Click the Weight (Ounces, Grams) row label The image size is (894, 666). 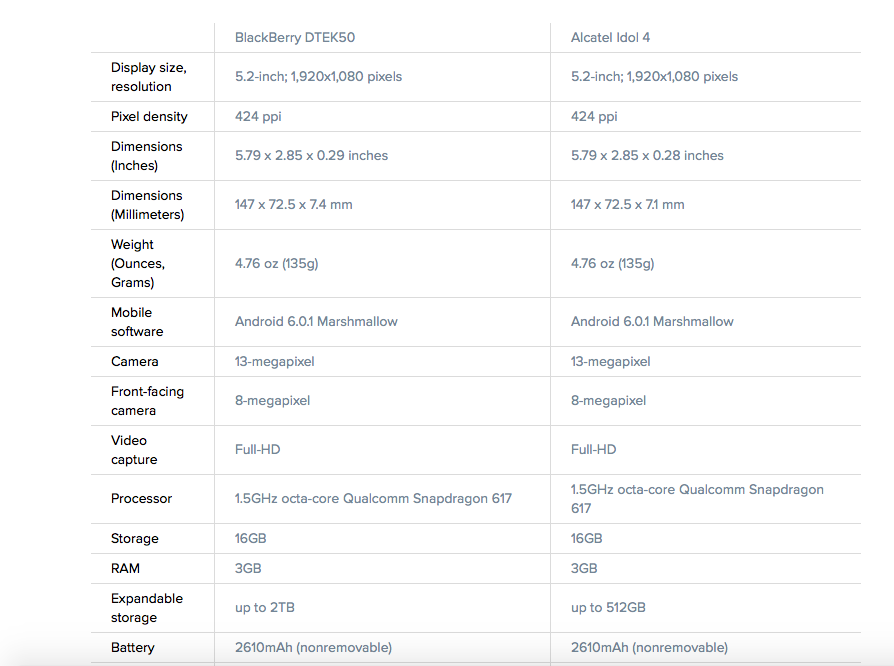tap(138, 263)
